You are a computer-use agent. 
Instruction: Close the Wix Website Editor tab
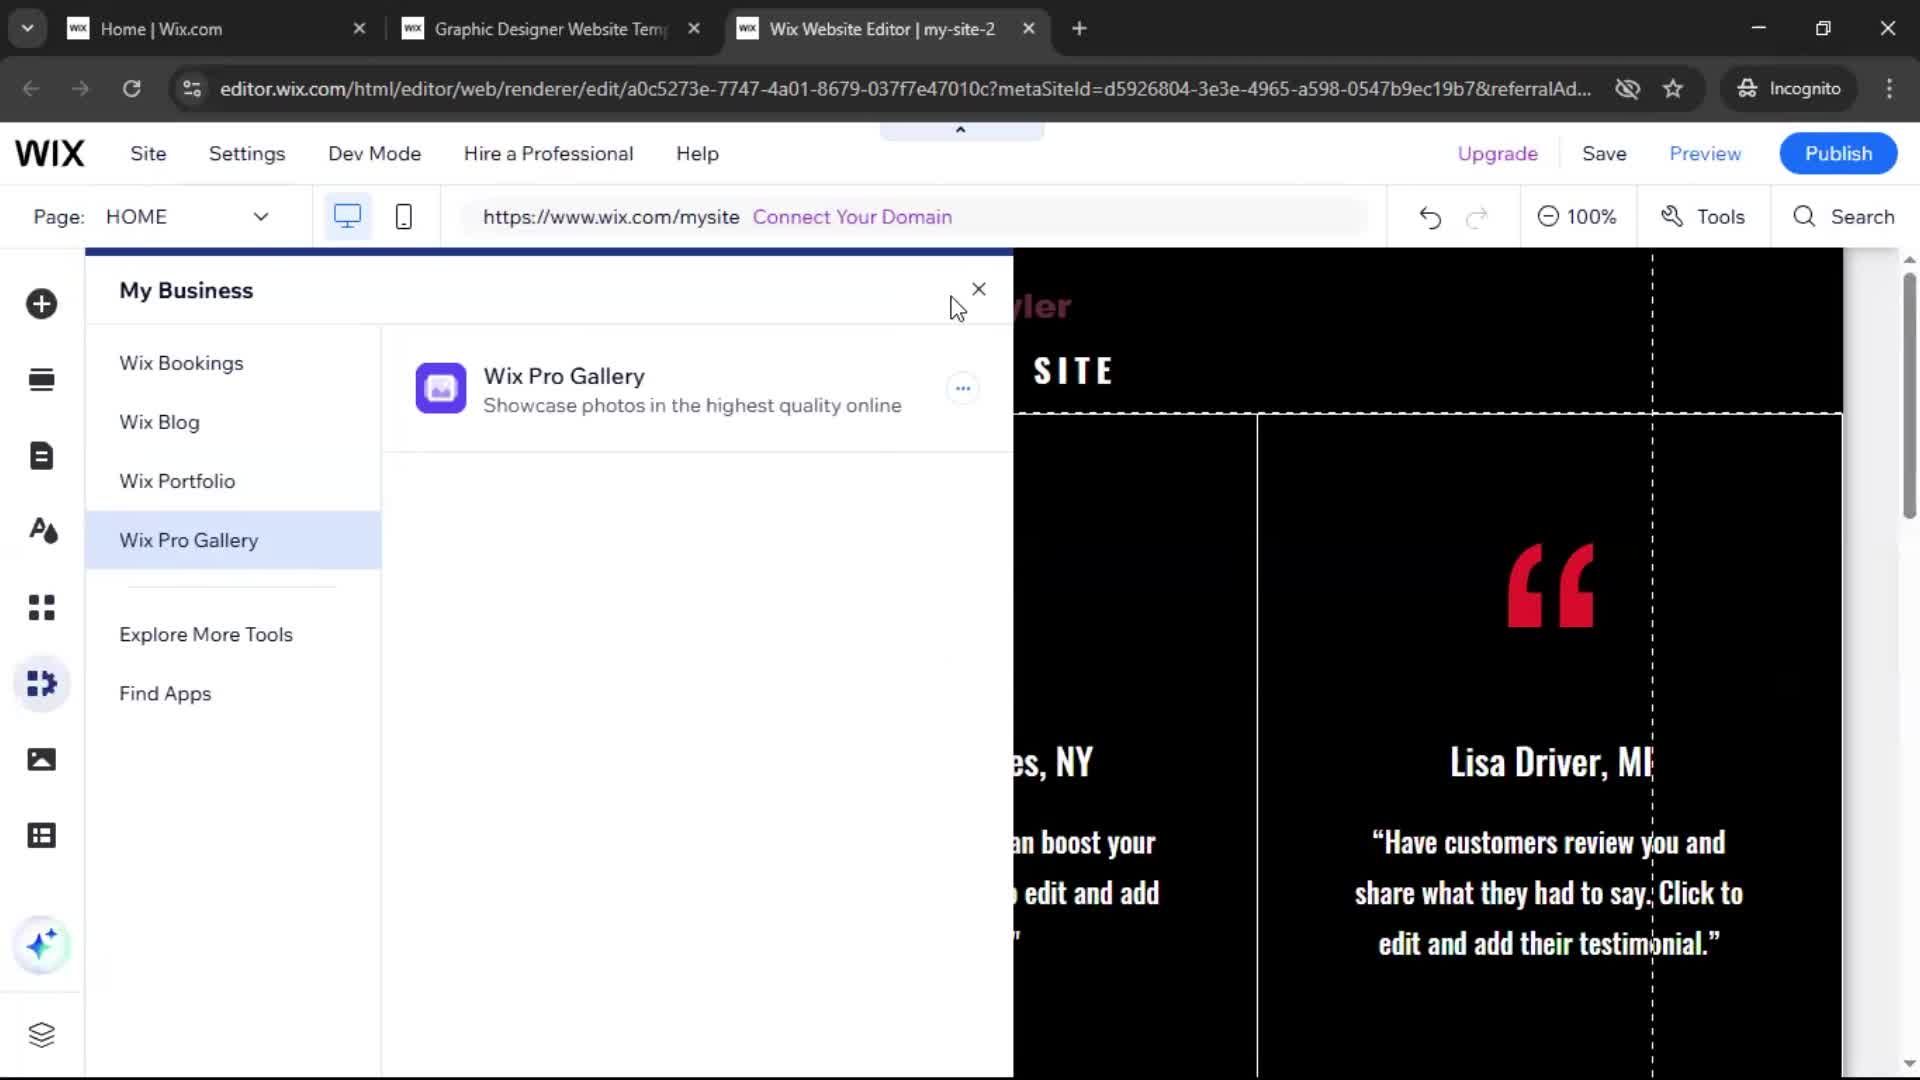pos(1028,29)
